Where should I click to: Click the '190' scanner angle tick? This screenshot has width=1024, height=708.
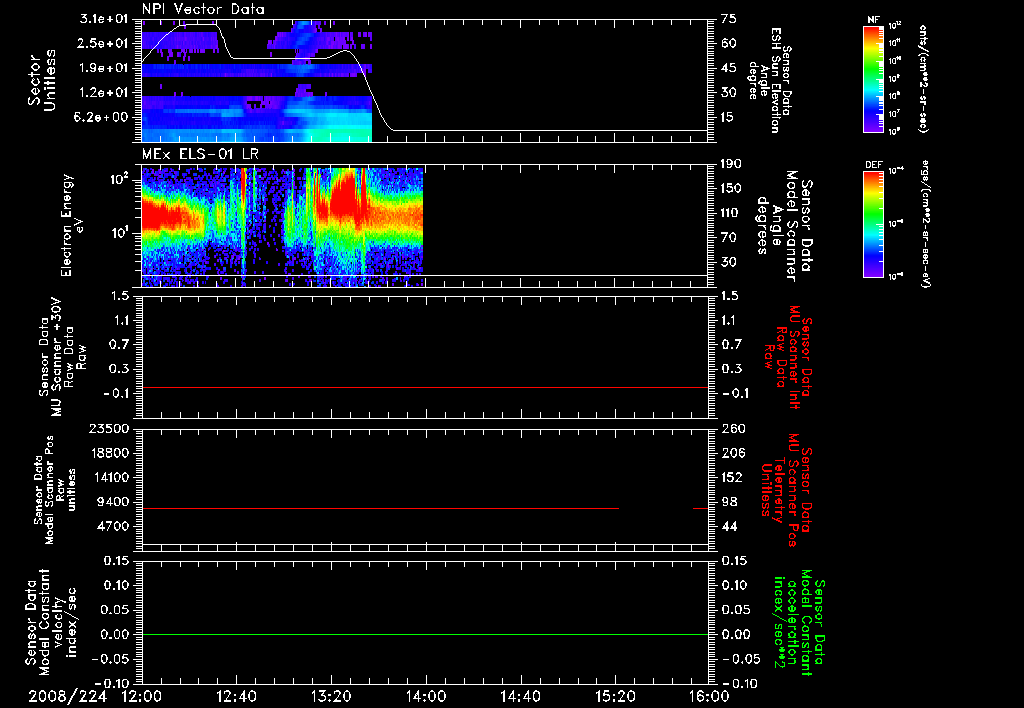click(x=731, y=164)
